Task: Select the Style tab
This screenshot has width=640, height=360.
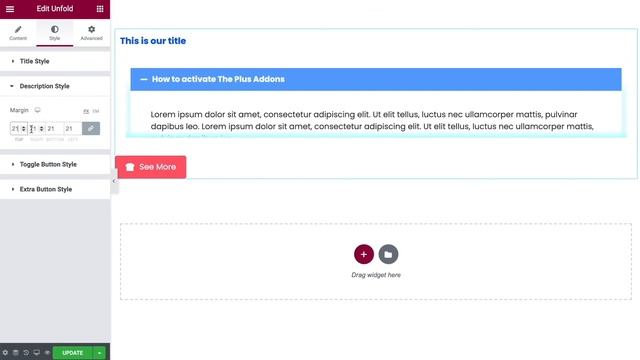Action: point(55,33)
